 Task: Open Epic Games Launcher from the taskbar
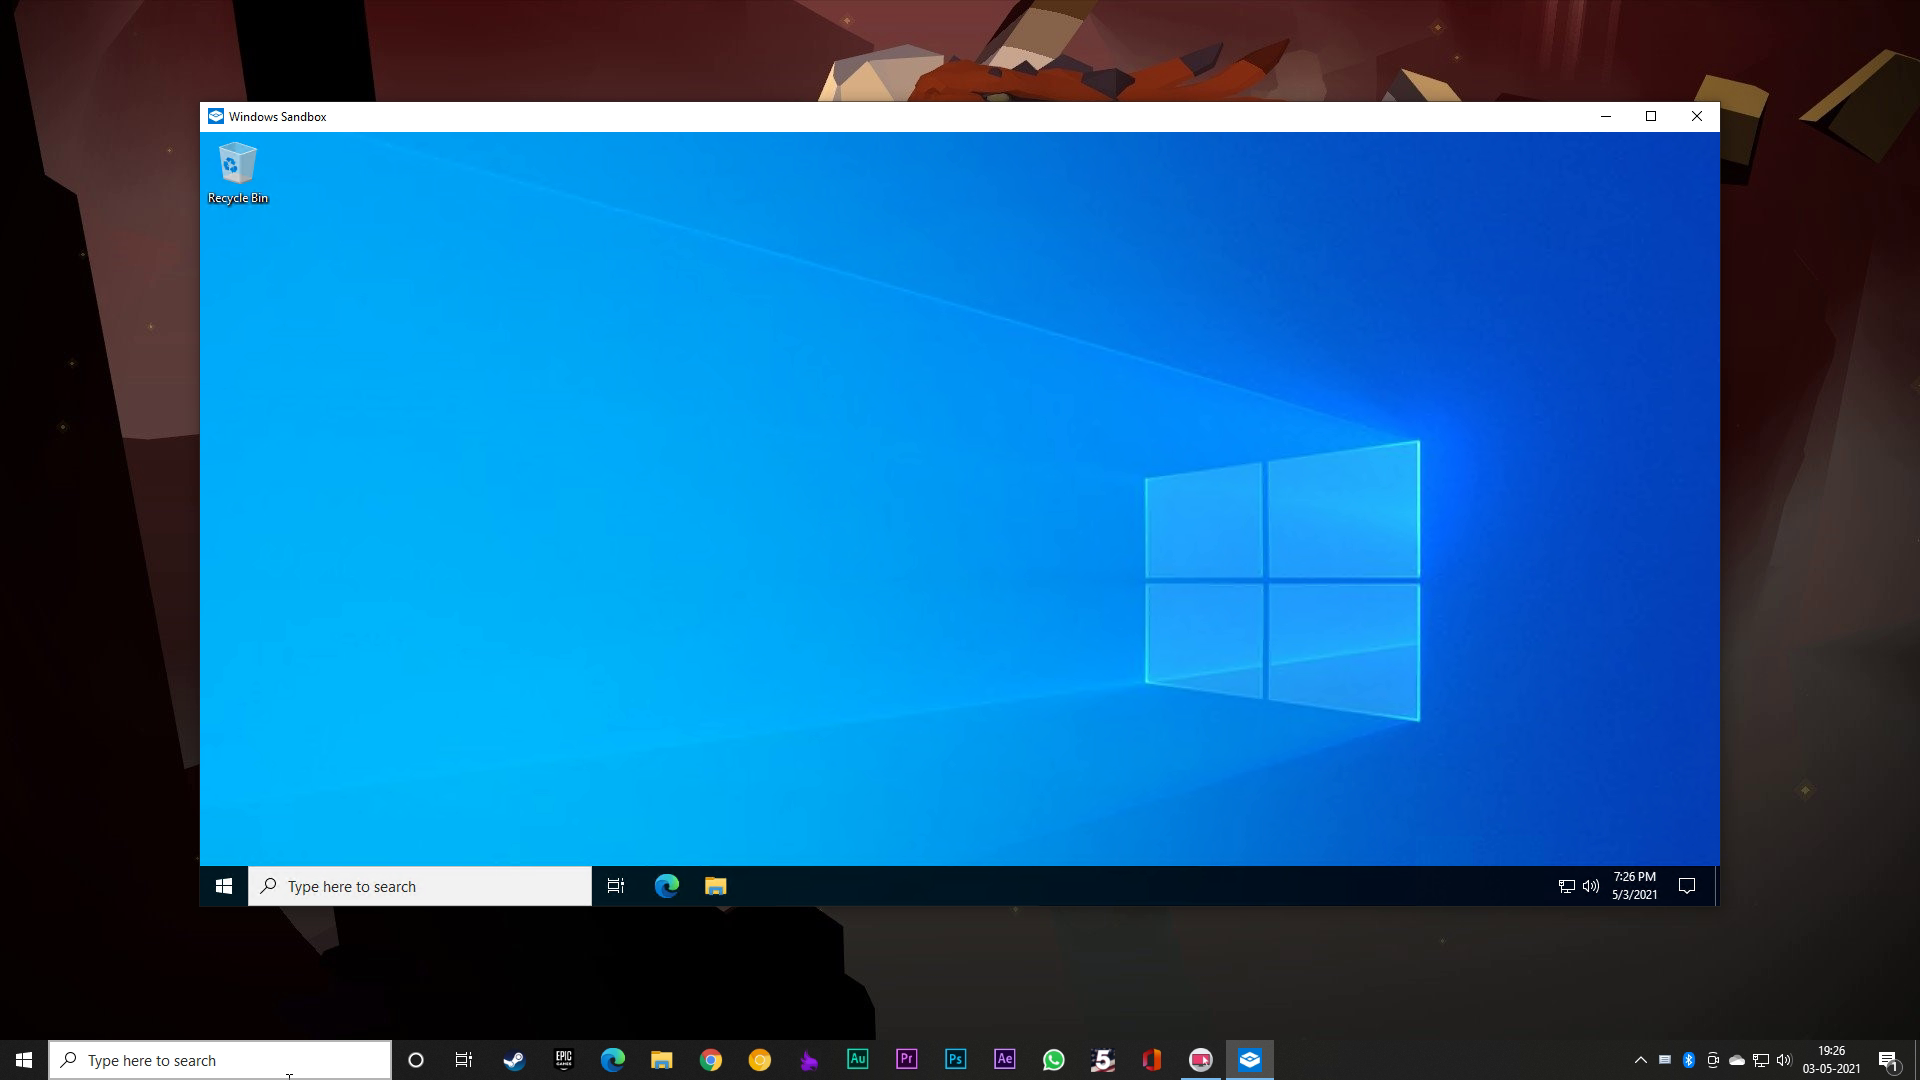[x=563, y=1060]
